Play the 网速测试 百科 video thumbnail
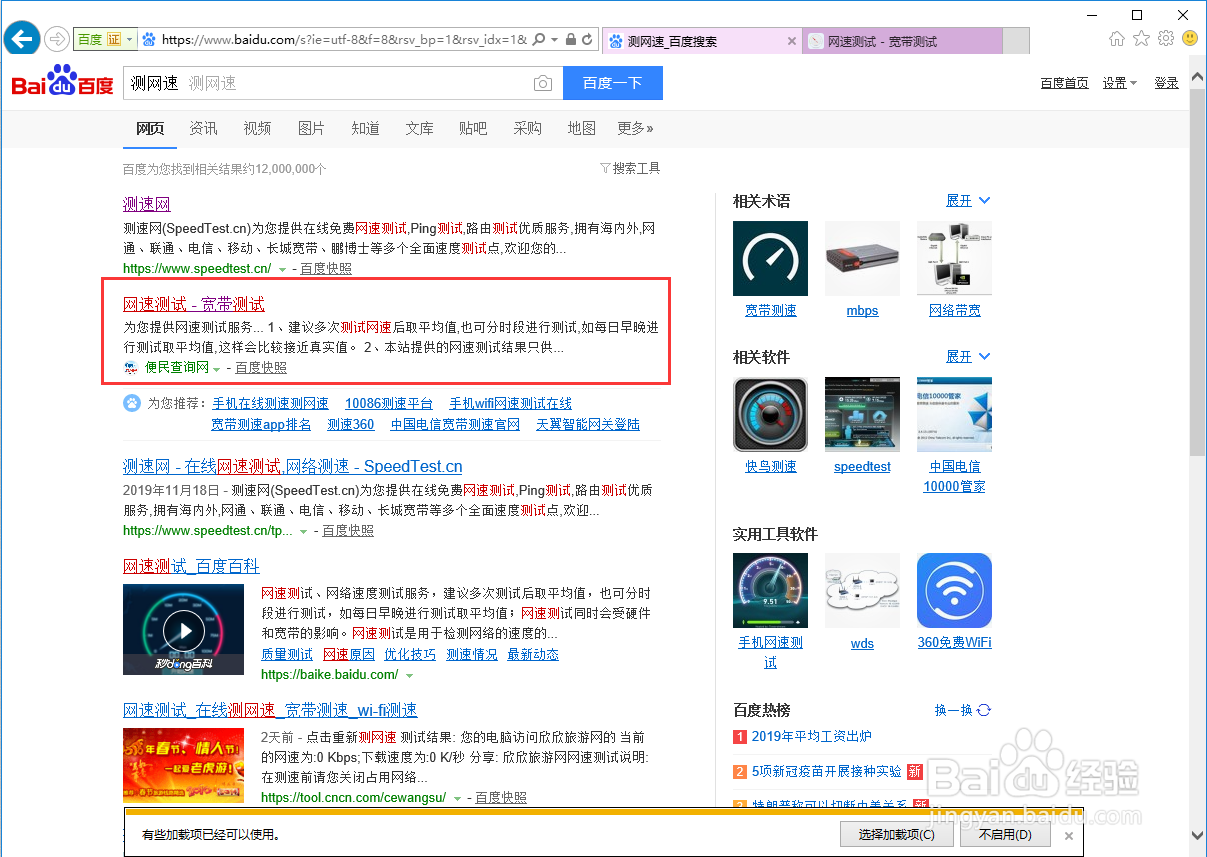This screenshot has height=857, width=1207. click(183, 630)
